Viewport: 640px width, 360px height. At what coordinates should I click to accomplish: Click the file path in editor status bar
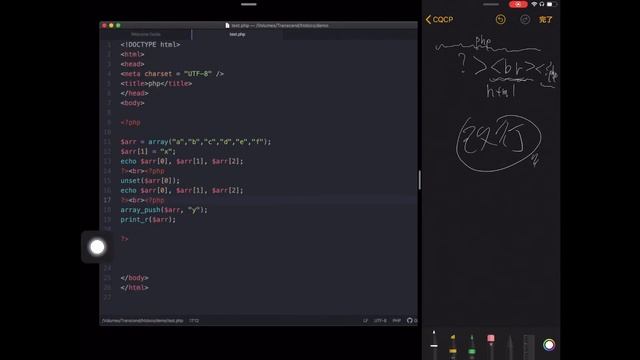142,320
